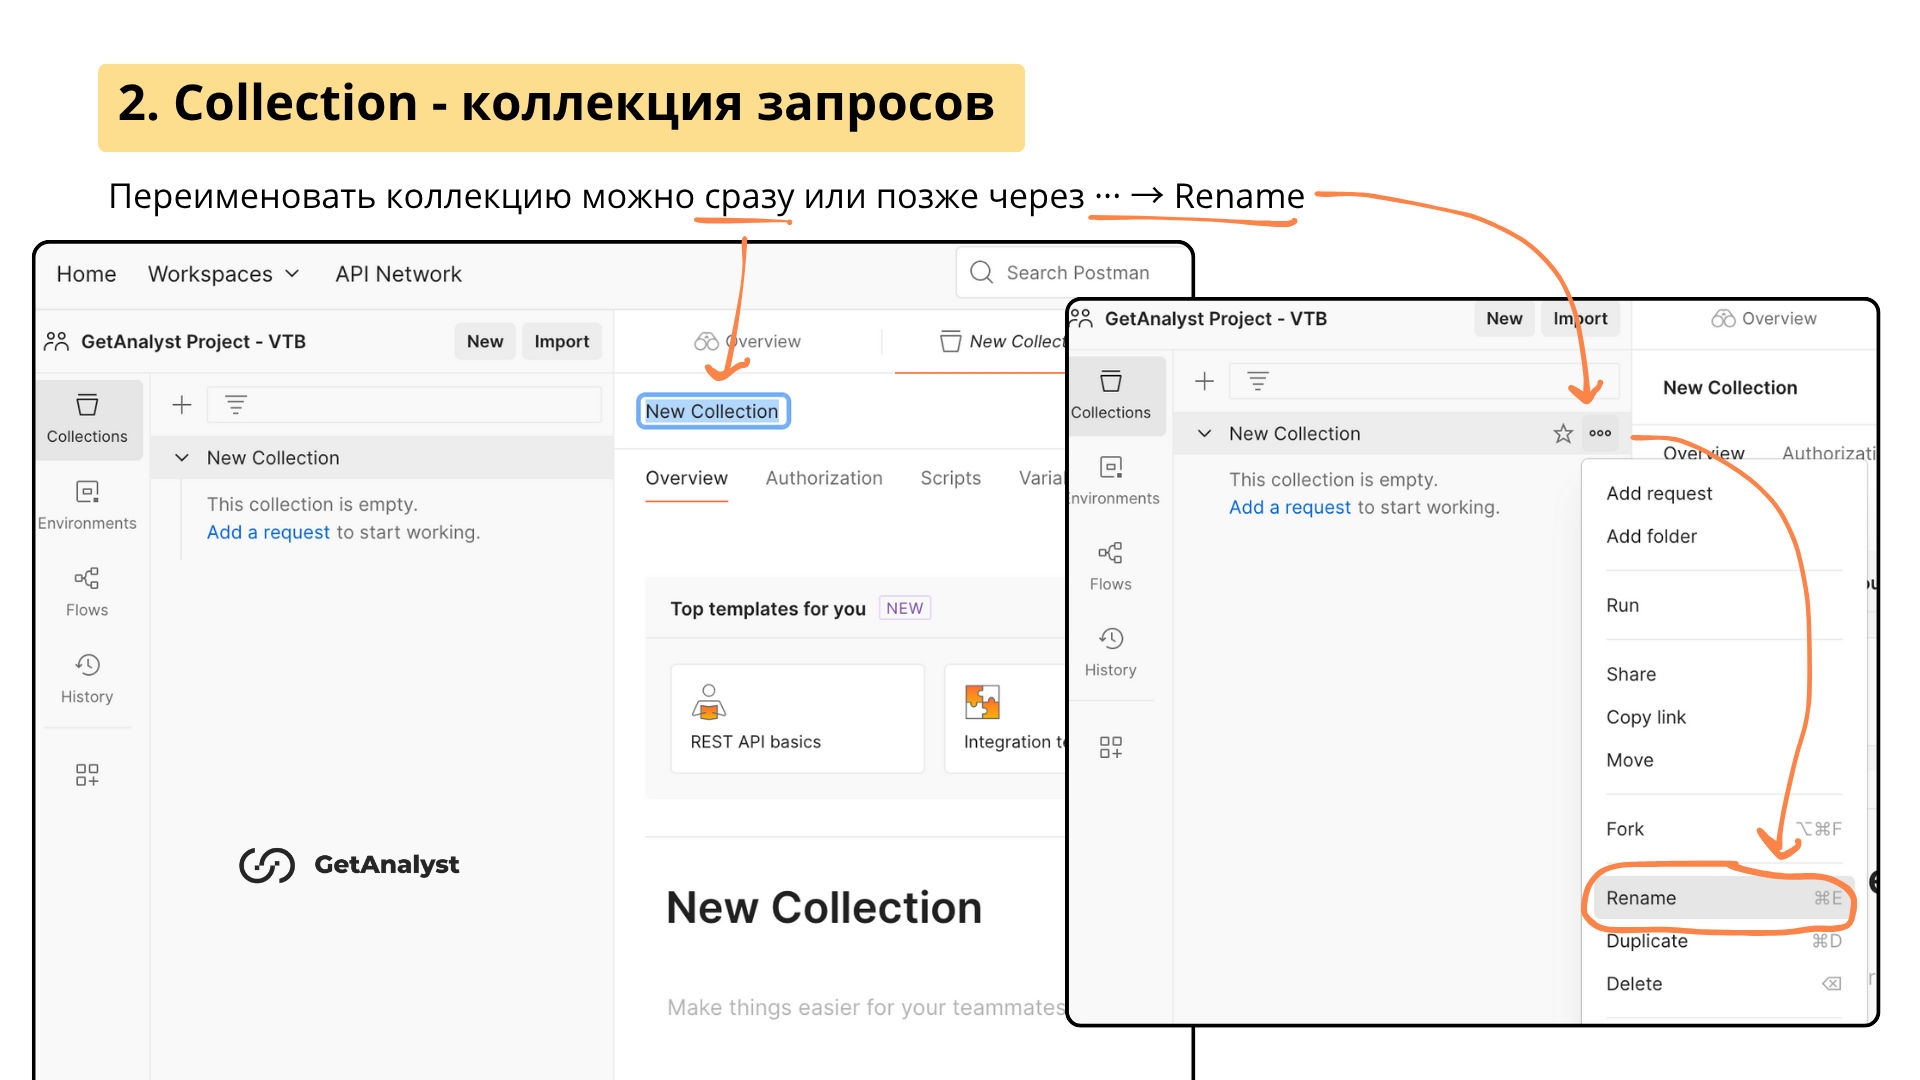Click Import button in left window

tap(562, 342)
